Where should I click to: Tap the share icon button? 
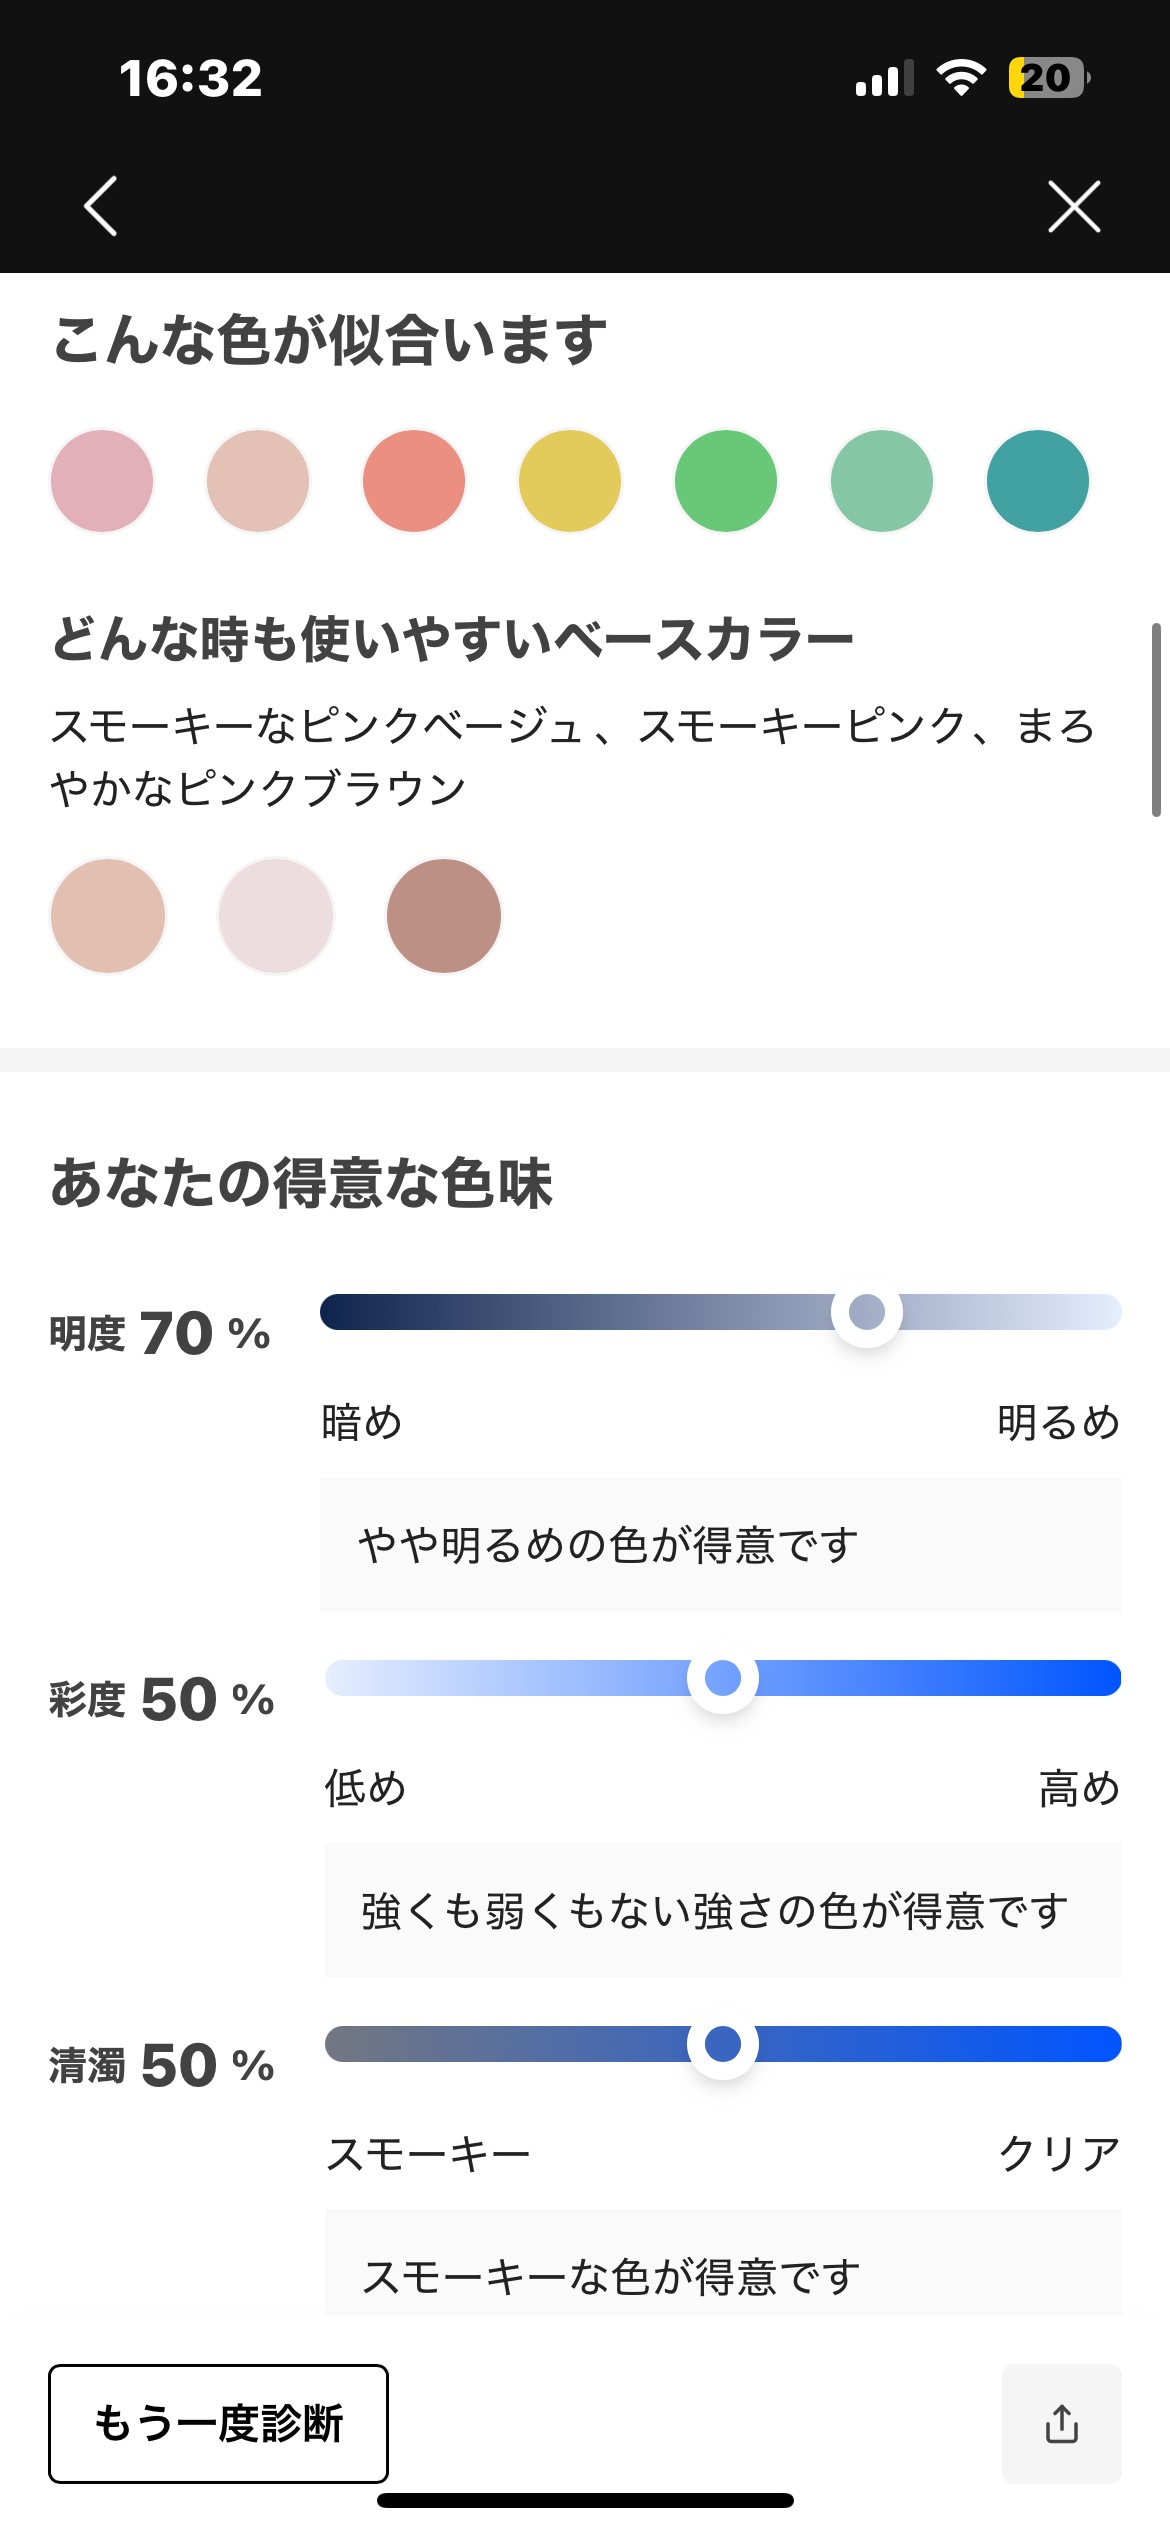(1061, 2423)
